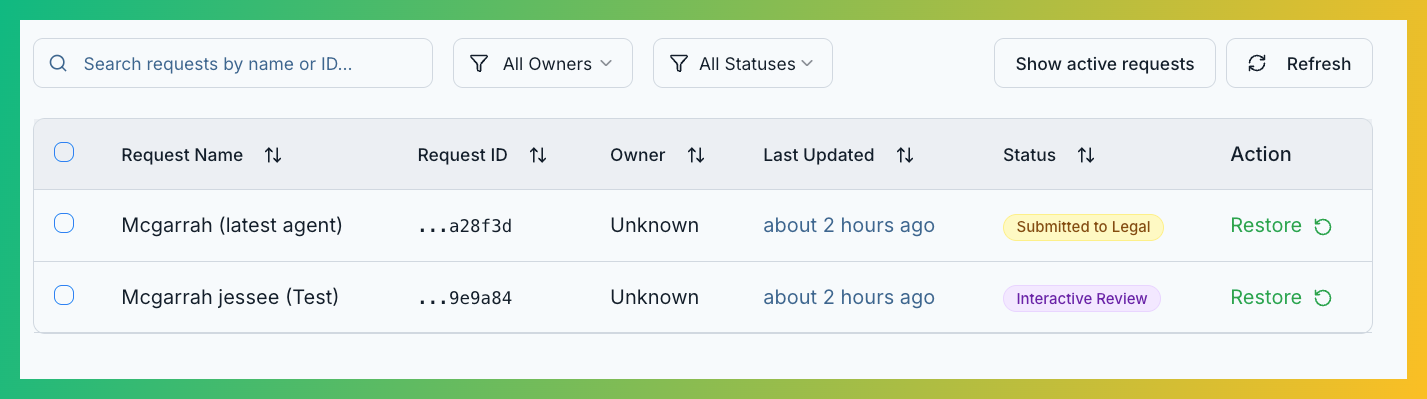The image size is (1427, 399).
Task: Select the Mcgarrah jessee (Test) request name
Action: 230,297
